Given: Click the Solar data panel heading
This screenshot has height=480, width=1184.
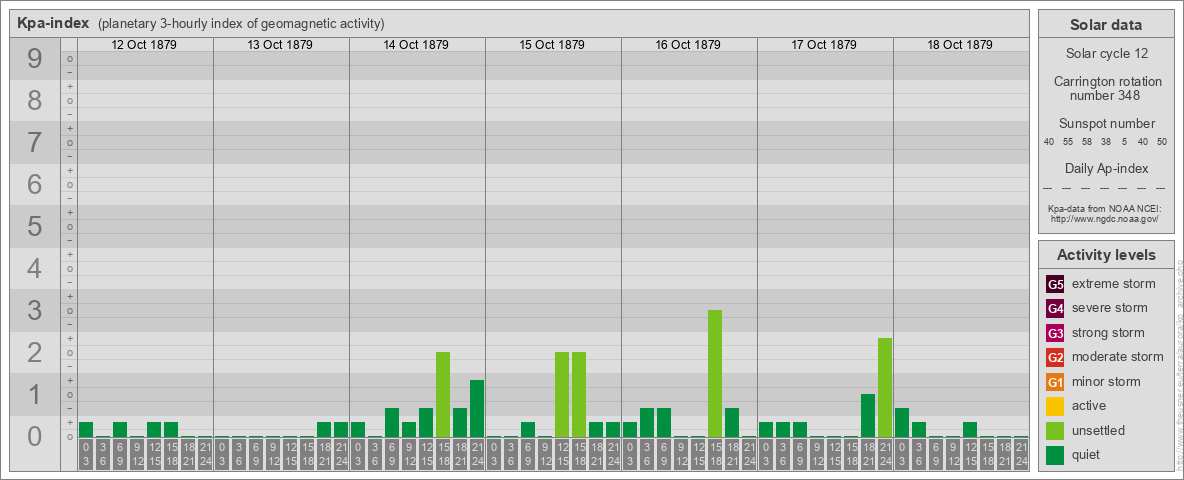Looking at the screenshot, I should pyautogui.click(x=1106, y=25).
